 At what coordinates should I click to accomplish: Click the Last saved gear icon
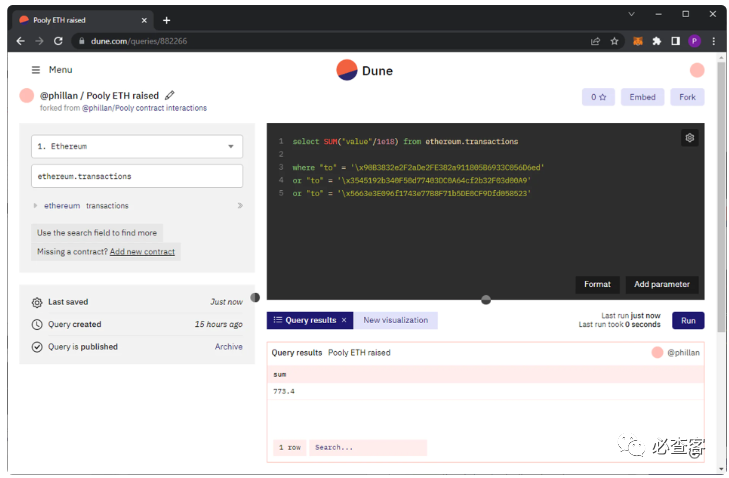[37, 302]
